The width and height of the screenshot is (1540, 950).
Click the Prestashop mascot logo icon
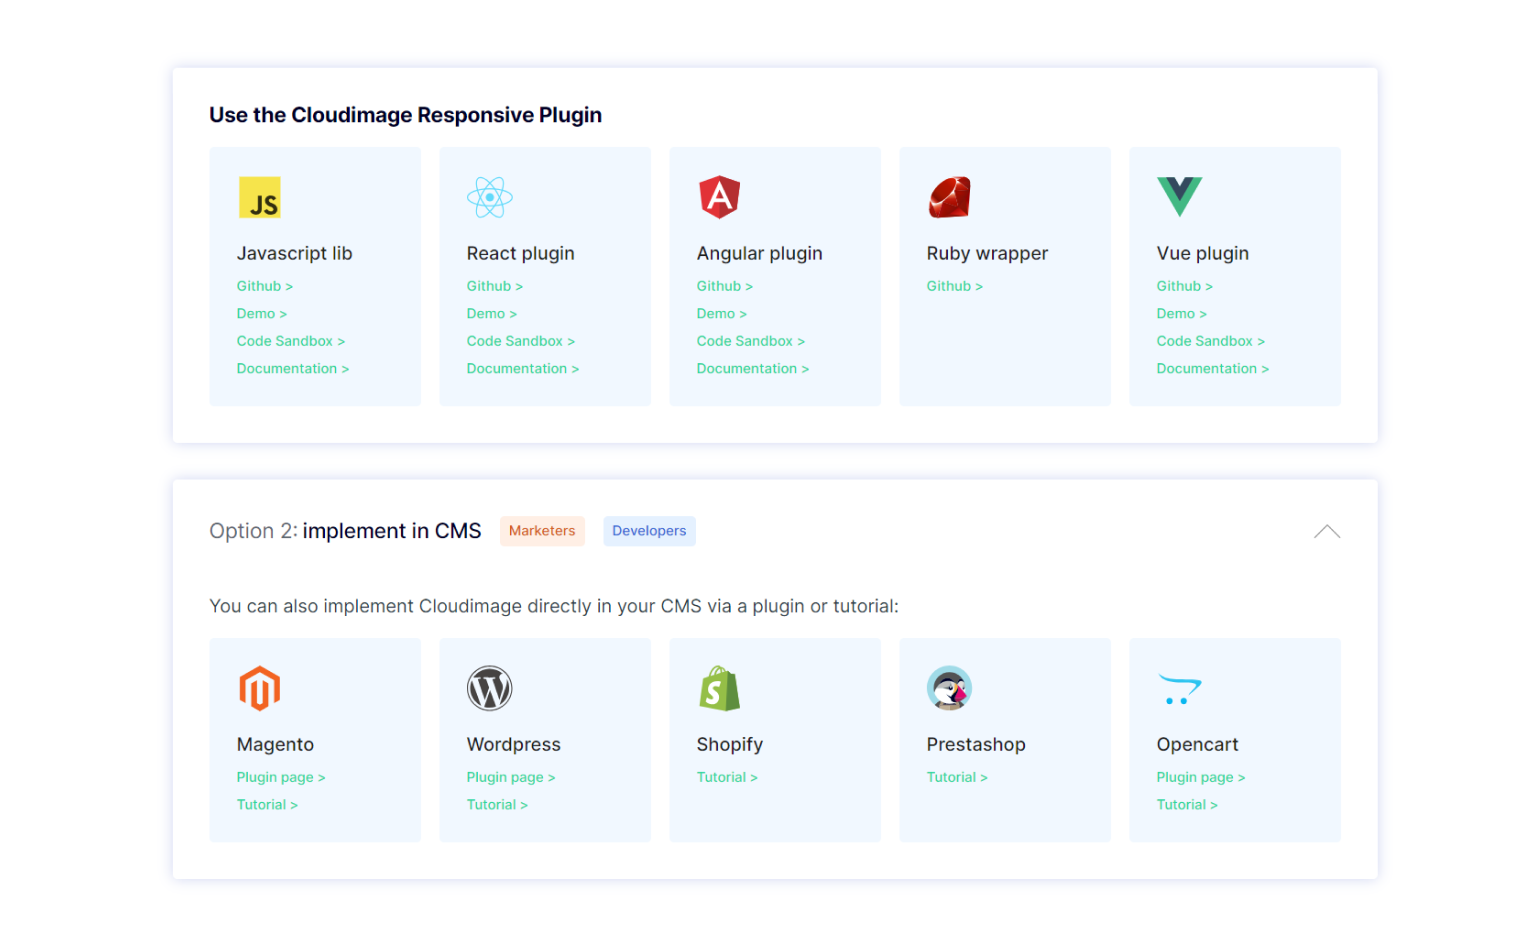[x=950, y=688]
